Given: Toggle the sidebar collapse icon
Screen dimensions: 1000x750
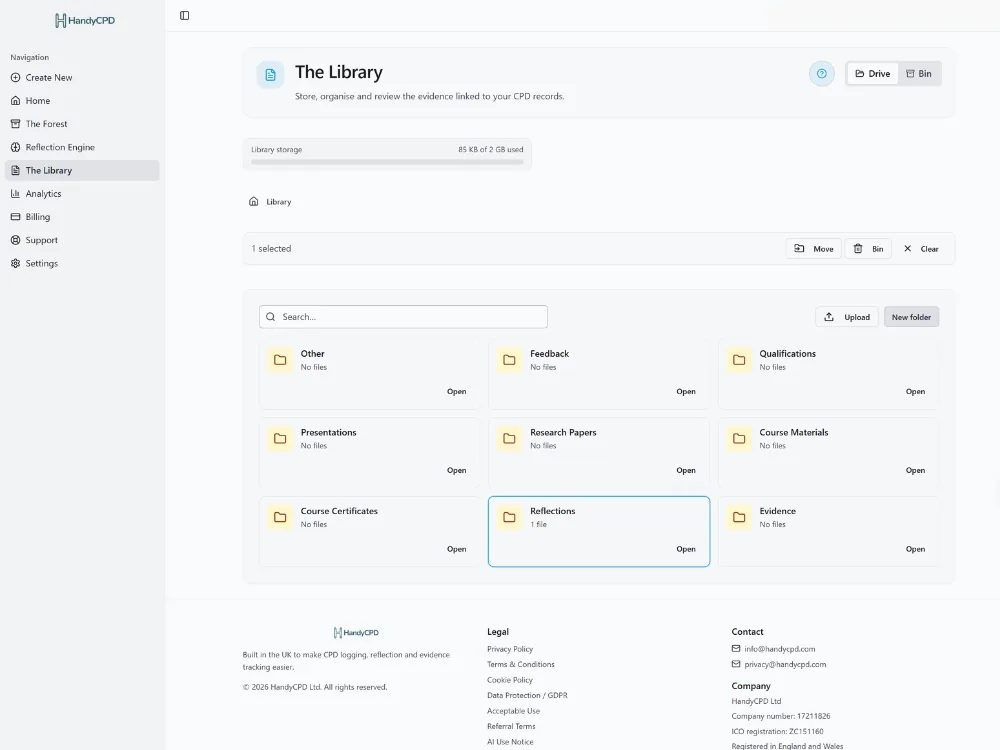Looking at the screenshot, I should [184, 15].
